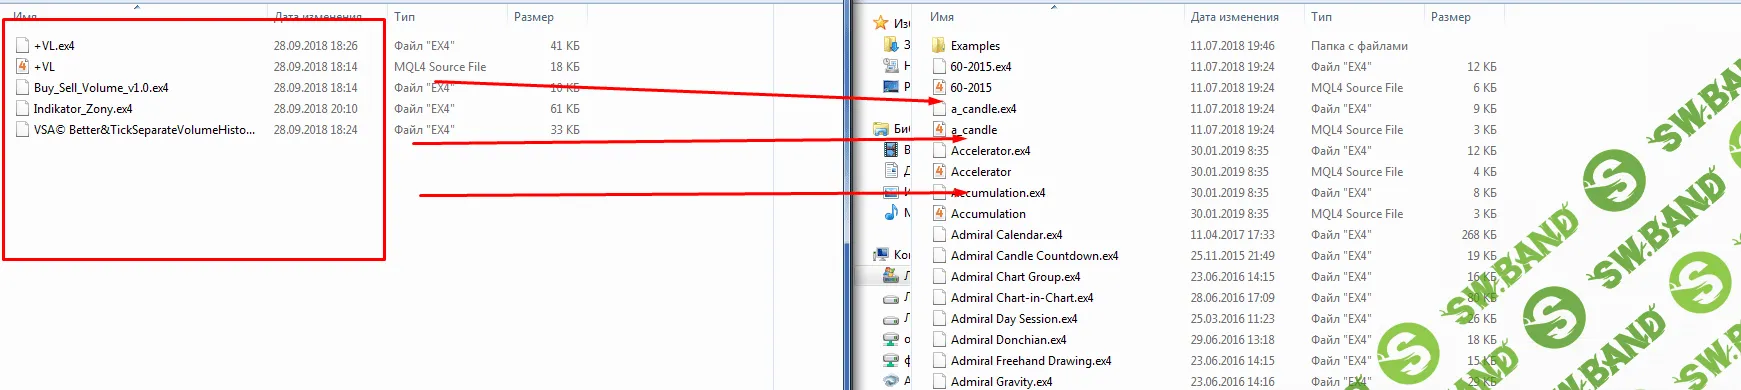The height and width of the screenshot is (390, 1741).
Task: Select the Accelerator MQL4 source file icon
Action: (938, 171)
